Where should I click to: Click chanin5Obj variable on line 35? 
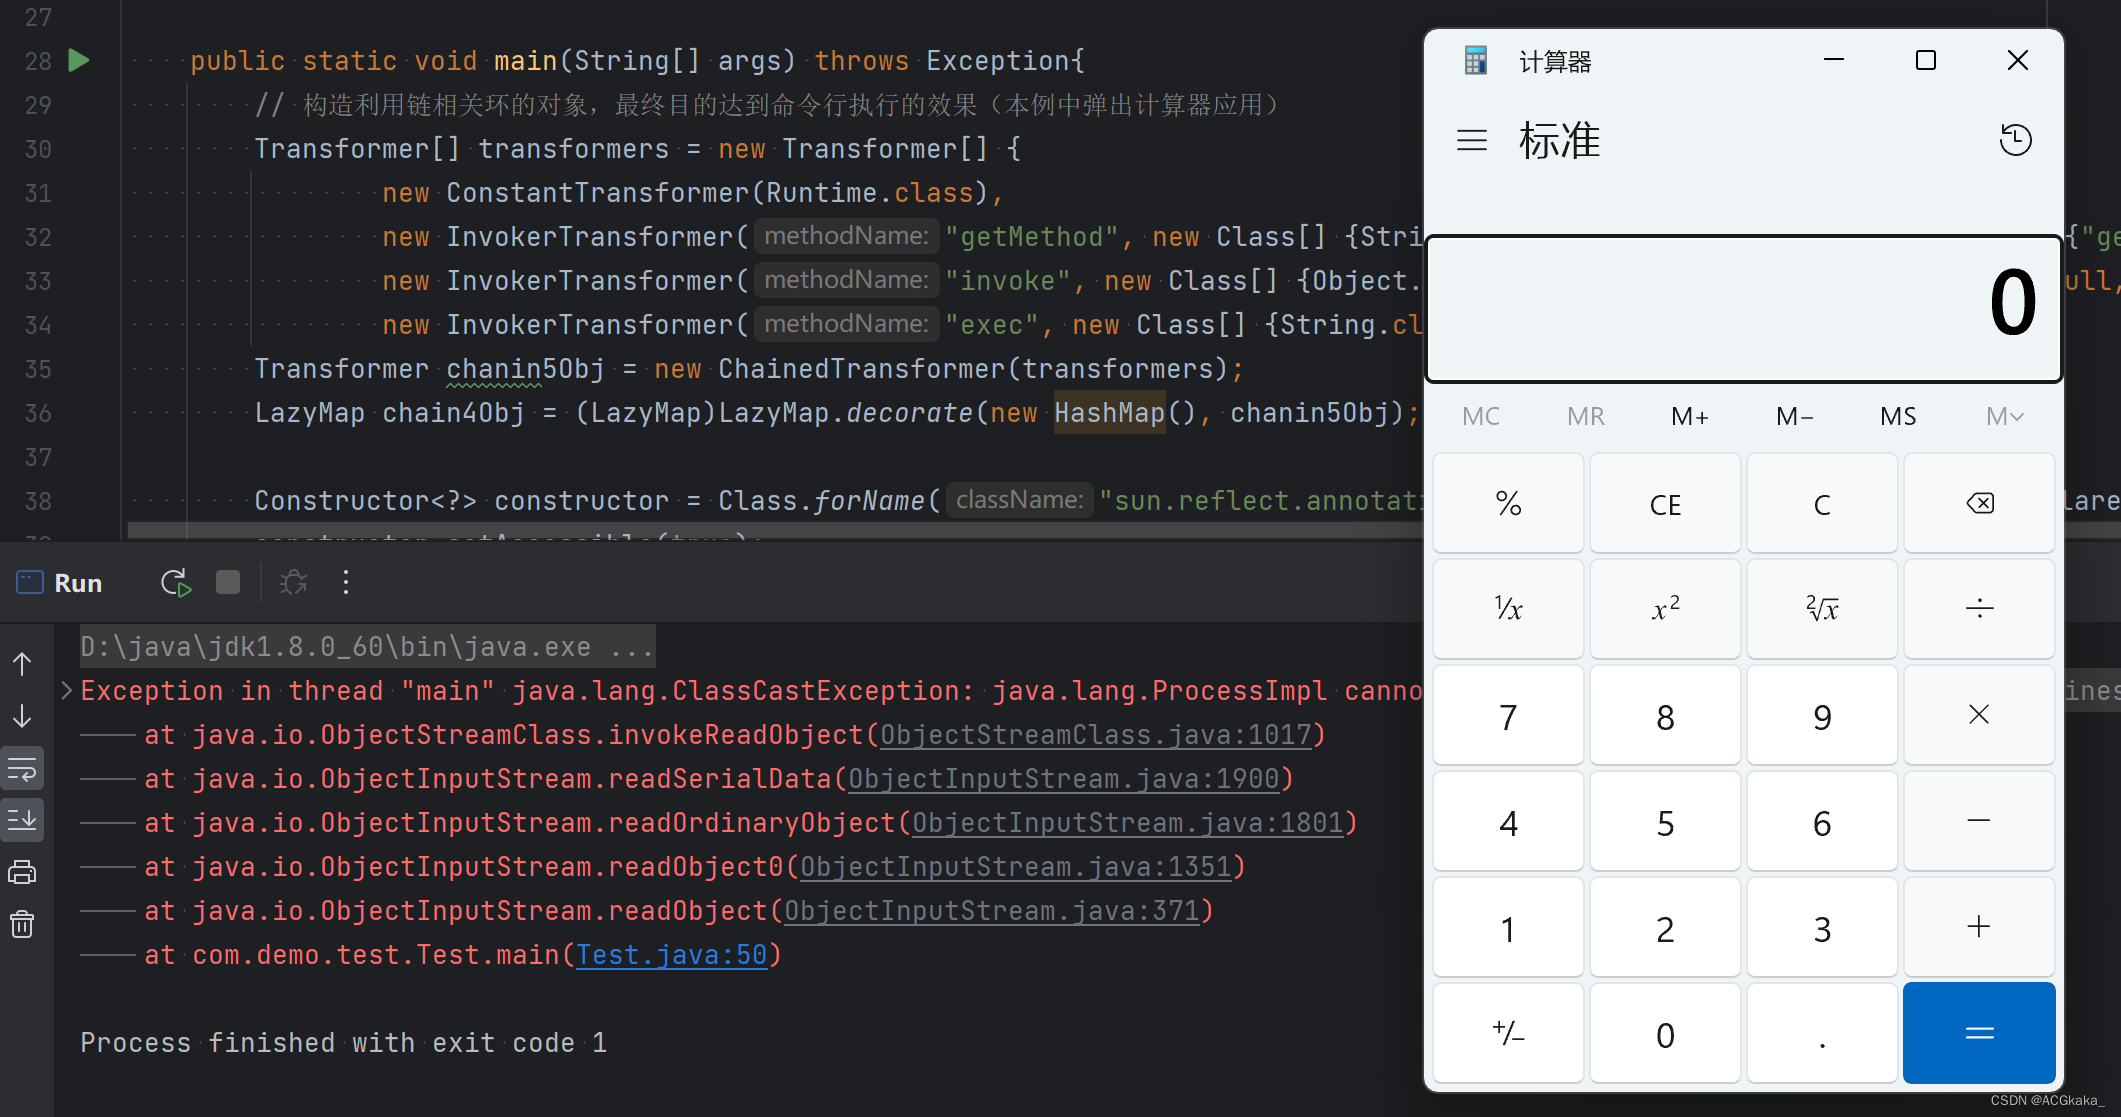525,369
